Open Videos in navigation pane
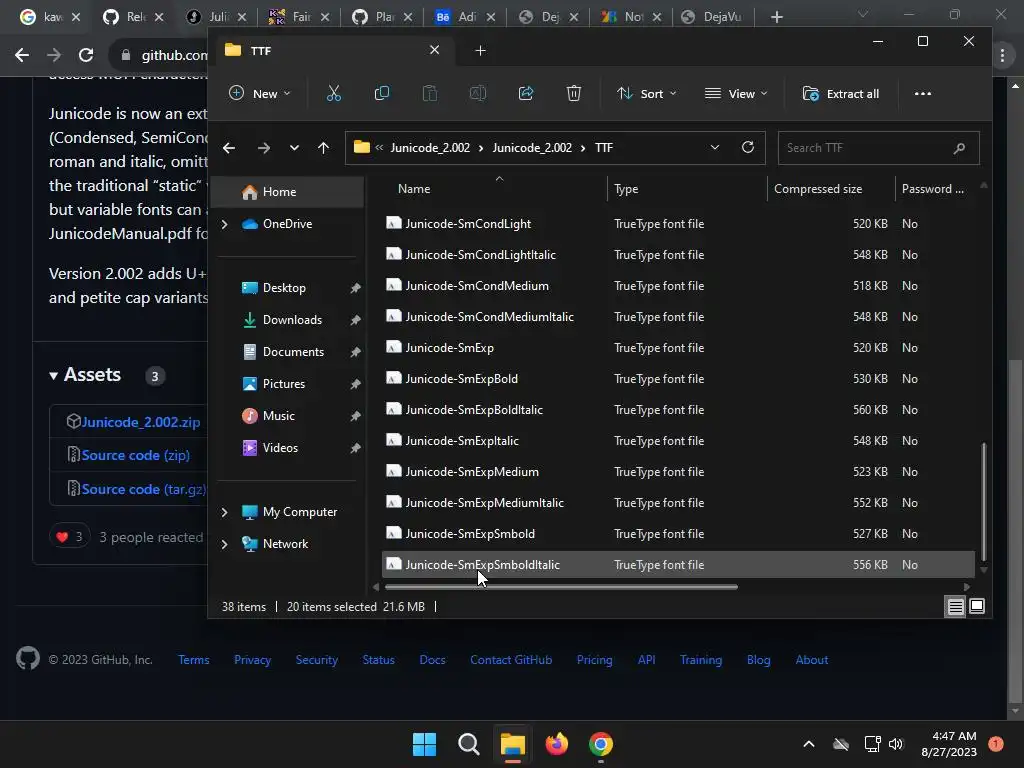The image size is (1024, 768). pyautogui.click(x=280, y=448)
